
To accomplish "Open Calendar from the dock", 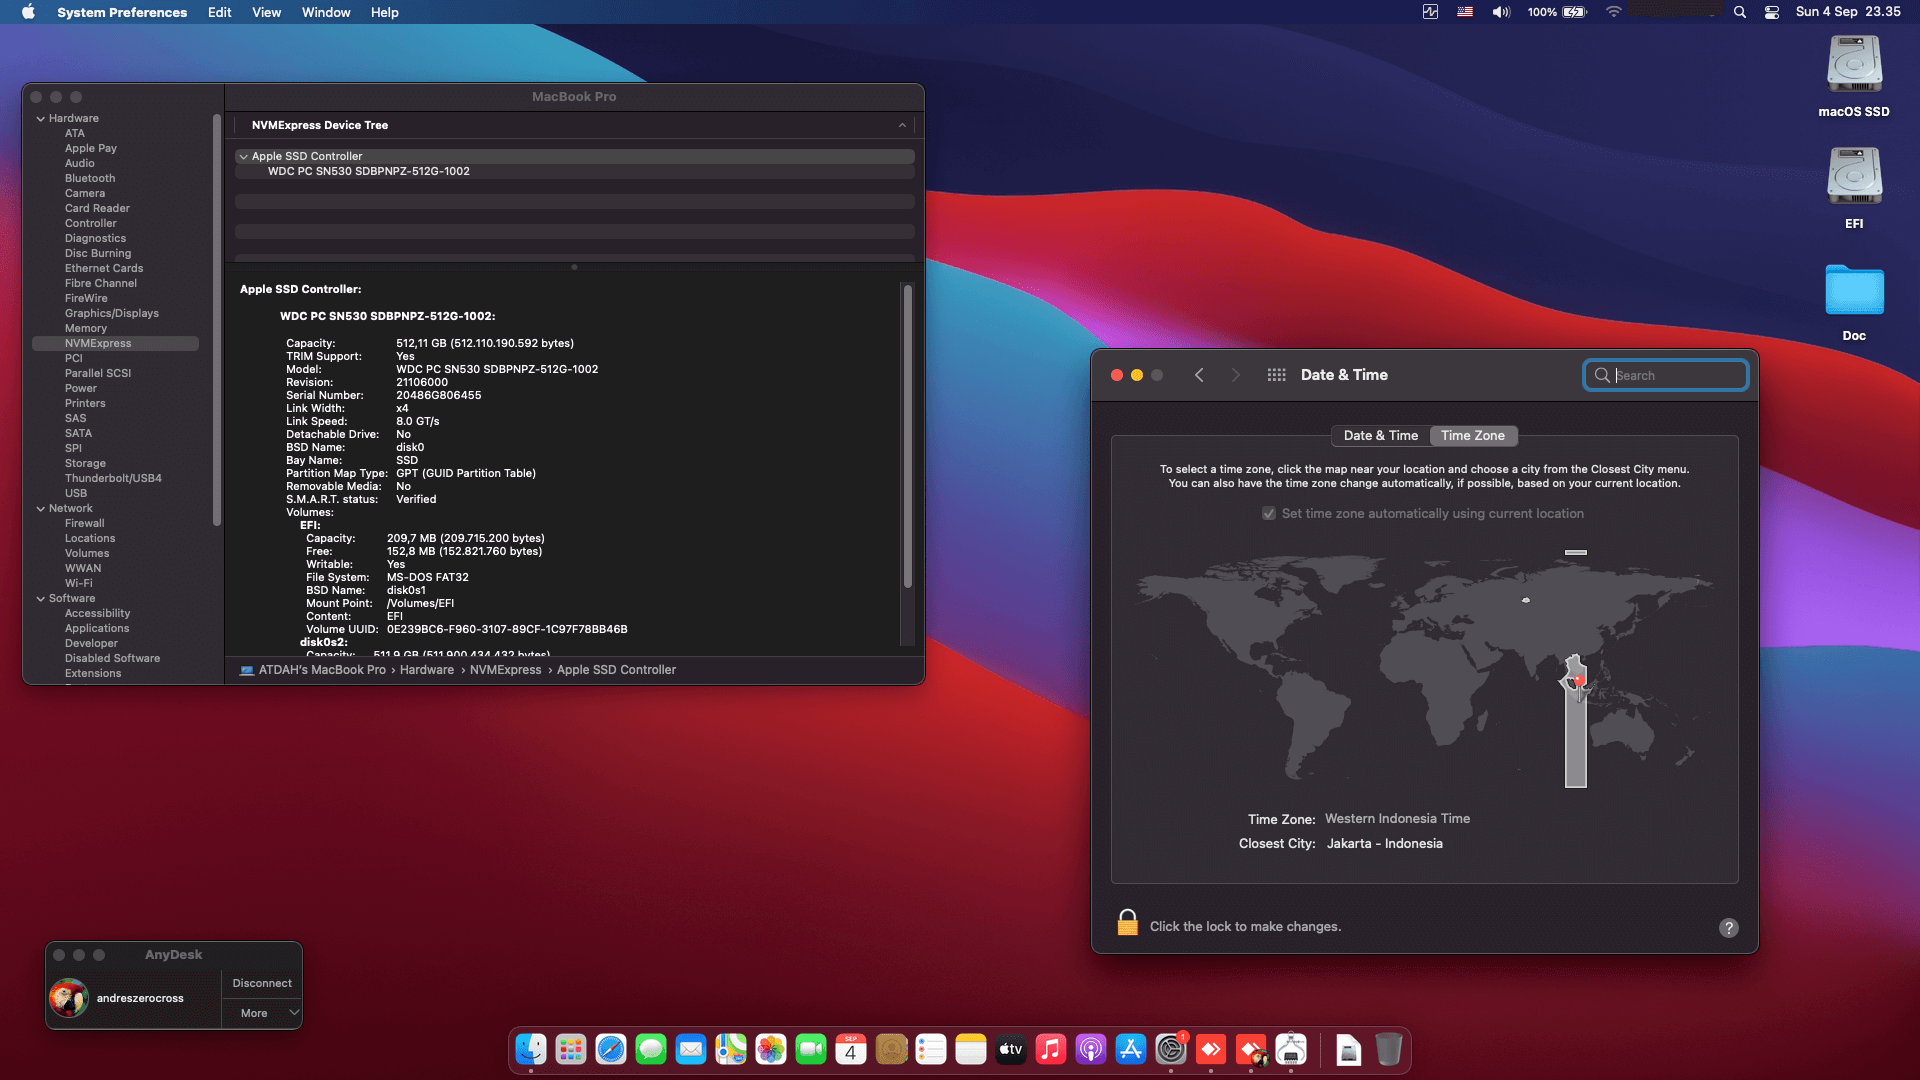I will pos(851,1049).
